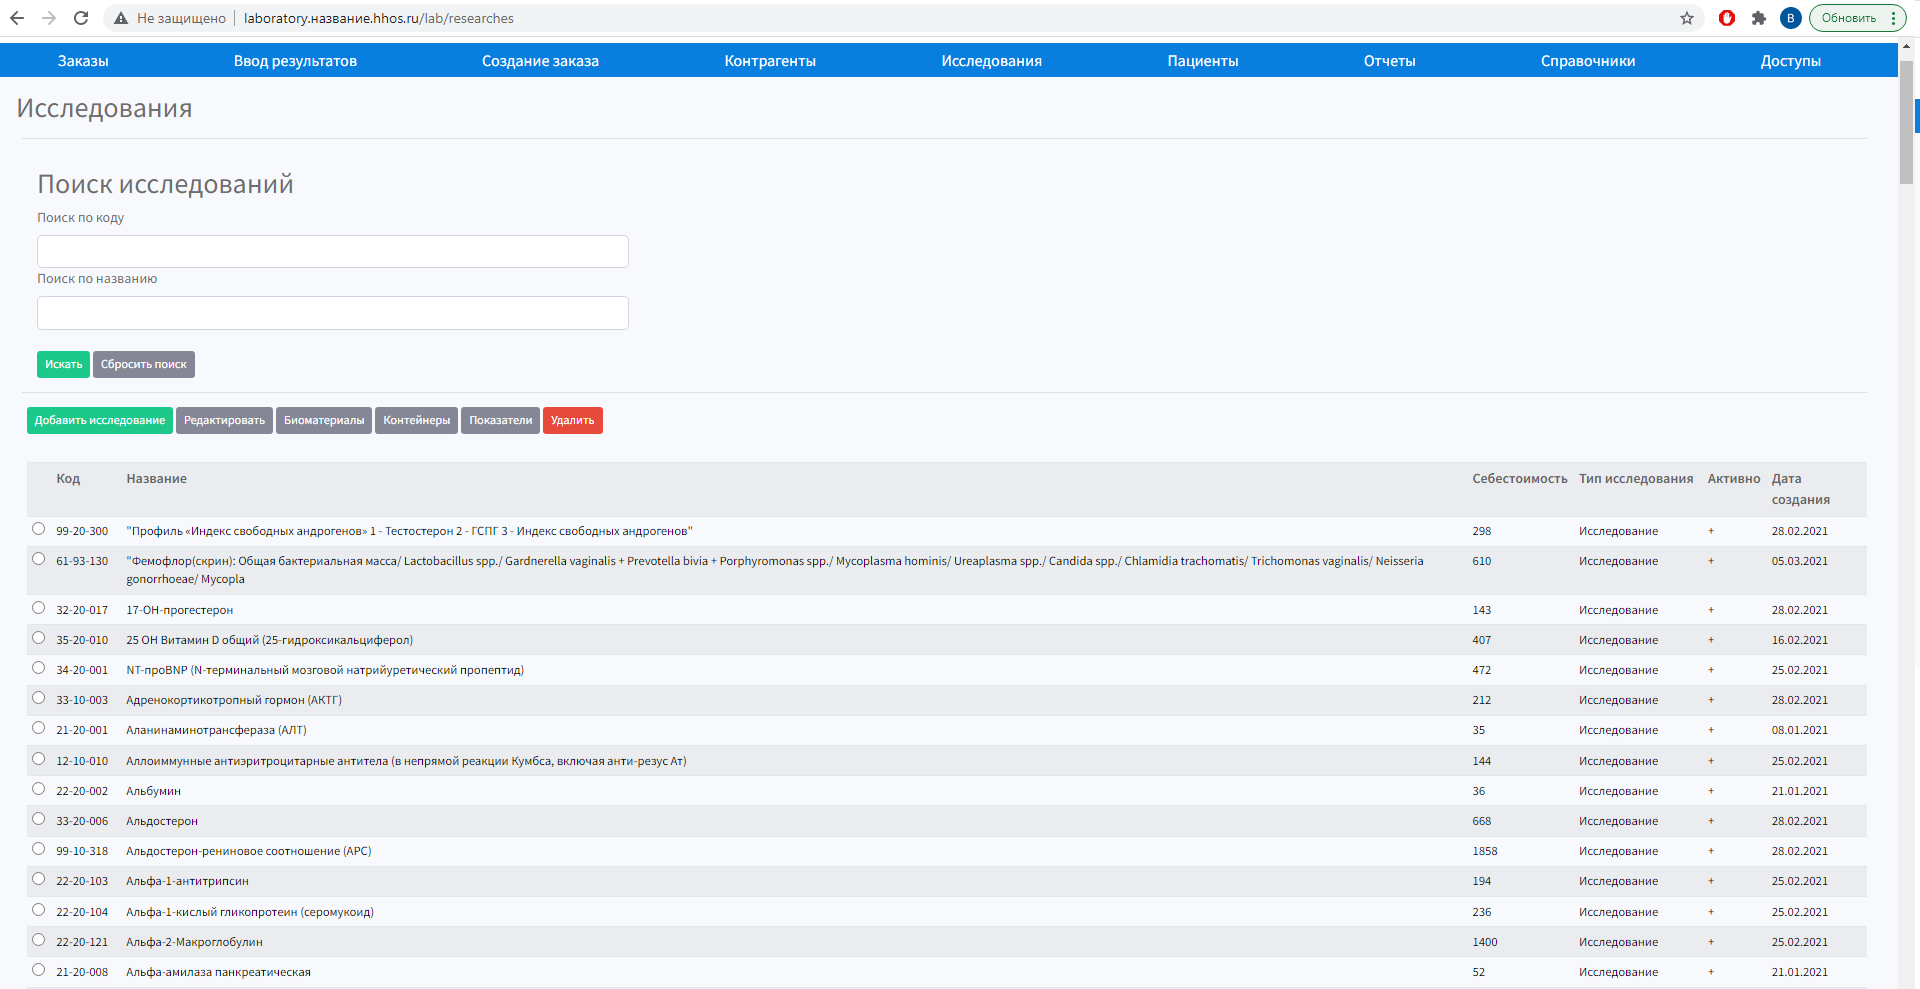Open the Opera extension icon

click(1727, 18)
